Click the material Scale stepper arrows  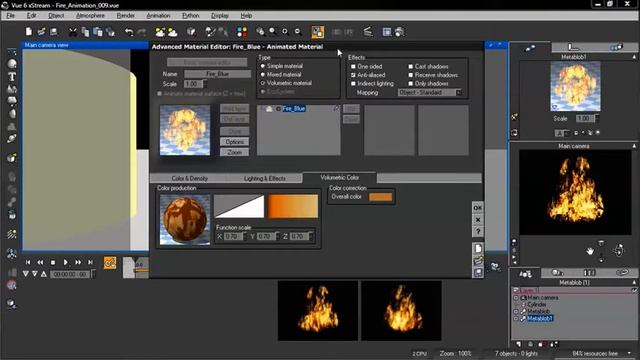[x=205, y=84]
